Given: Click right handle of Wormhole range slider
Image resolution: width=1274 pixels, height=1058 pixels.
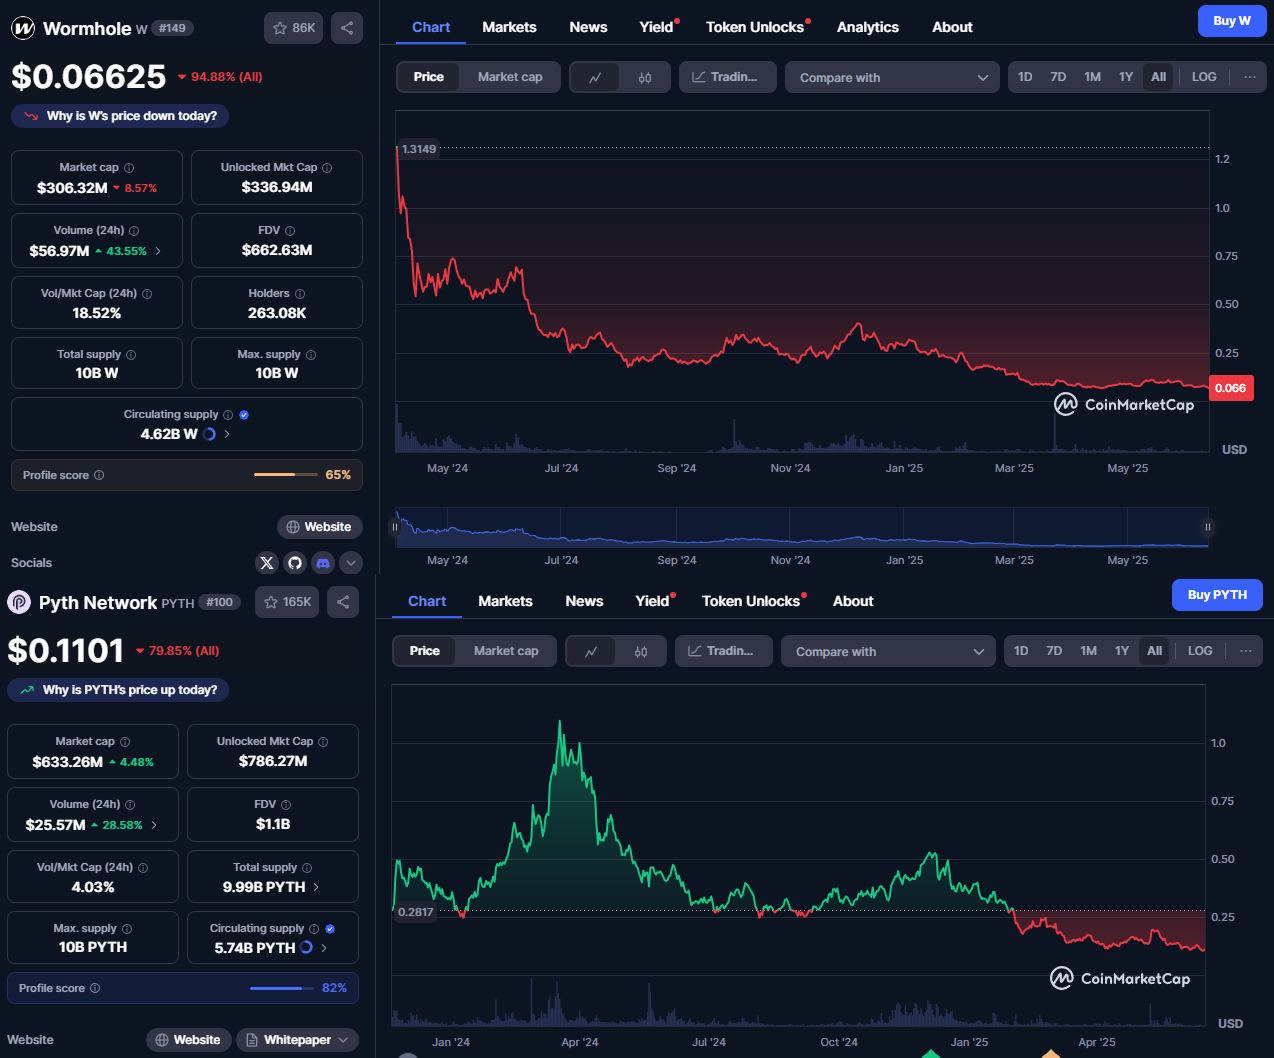Looking at the screenshot, I should 1208,526.
